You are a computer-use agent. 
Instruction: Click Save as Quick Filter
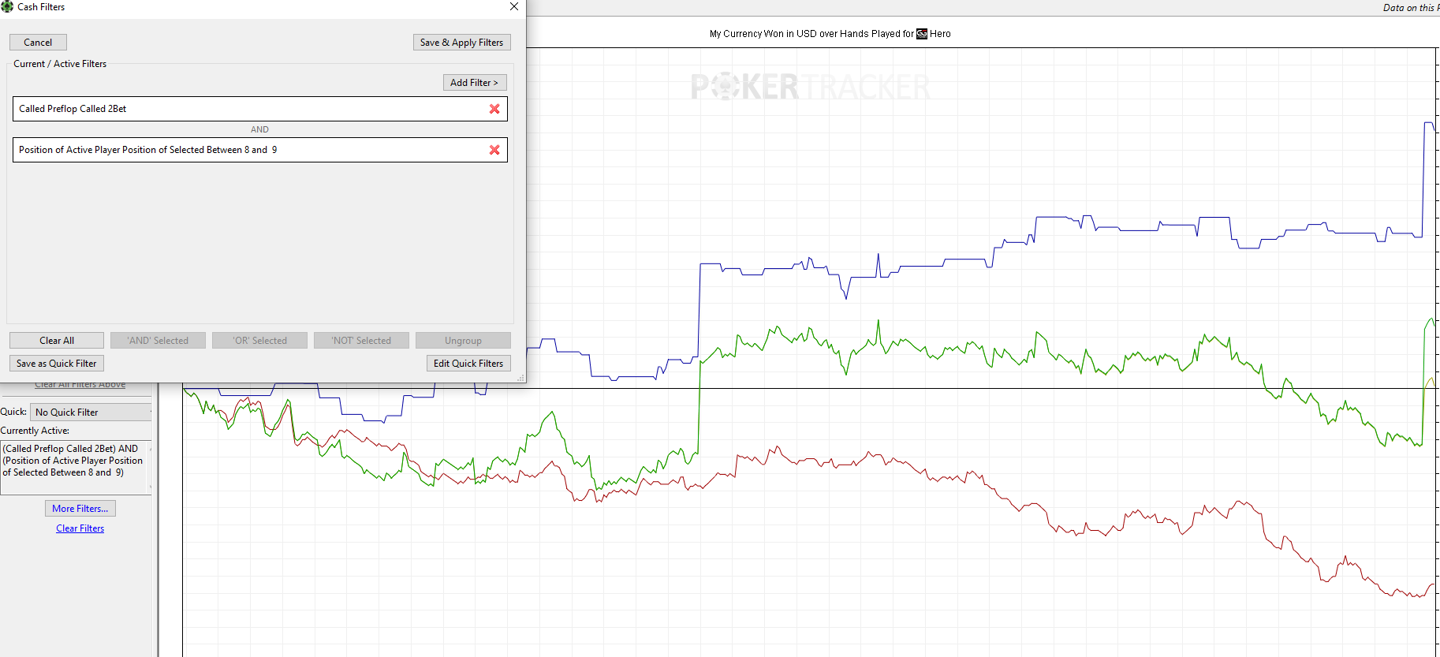[x=57, y=364]
